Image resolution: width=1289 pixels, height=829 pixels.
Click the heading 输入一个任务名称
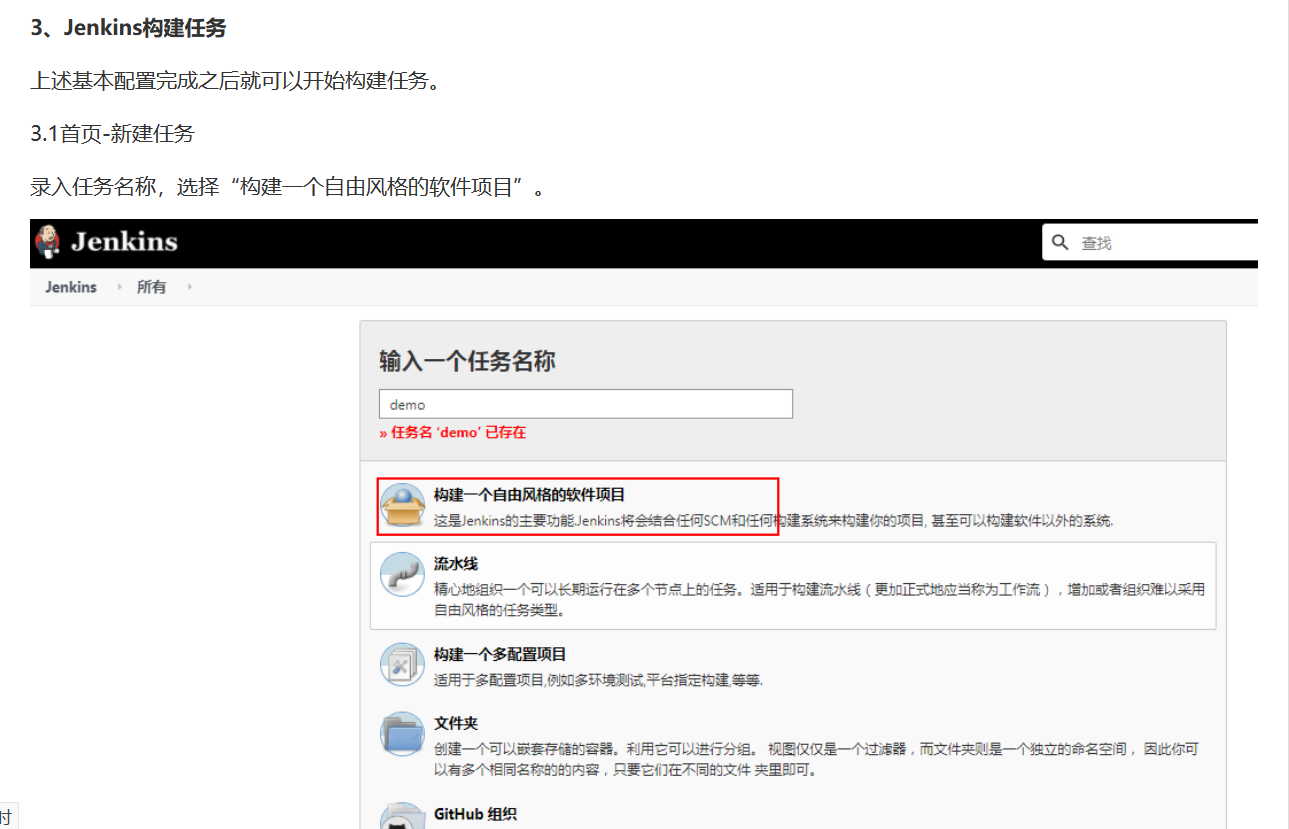467,361
